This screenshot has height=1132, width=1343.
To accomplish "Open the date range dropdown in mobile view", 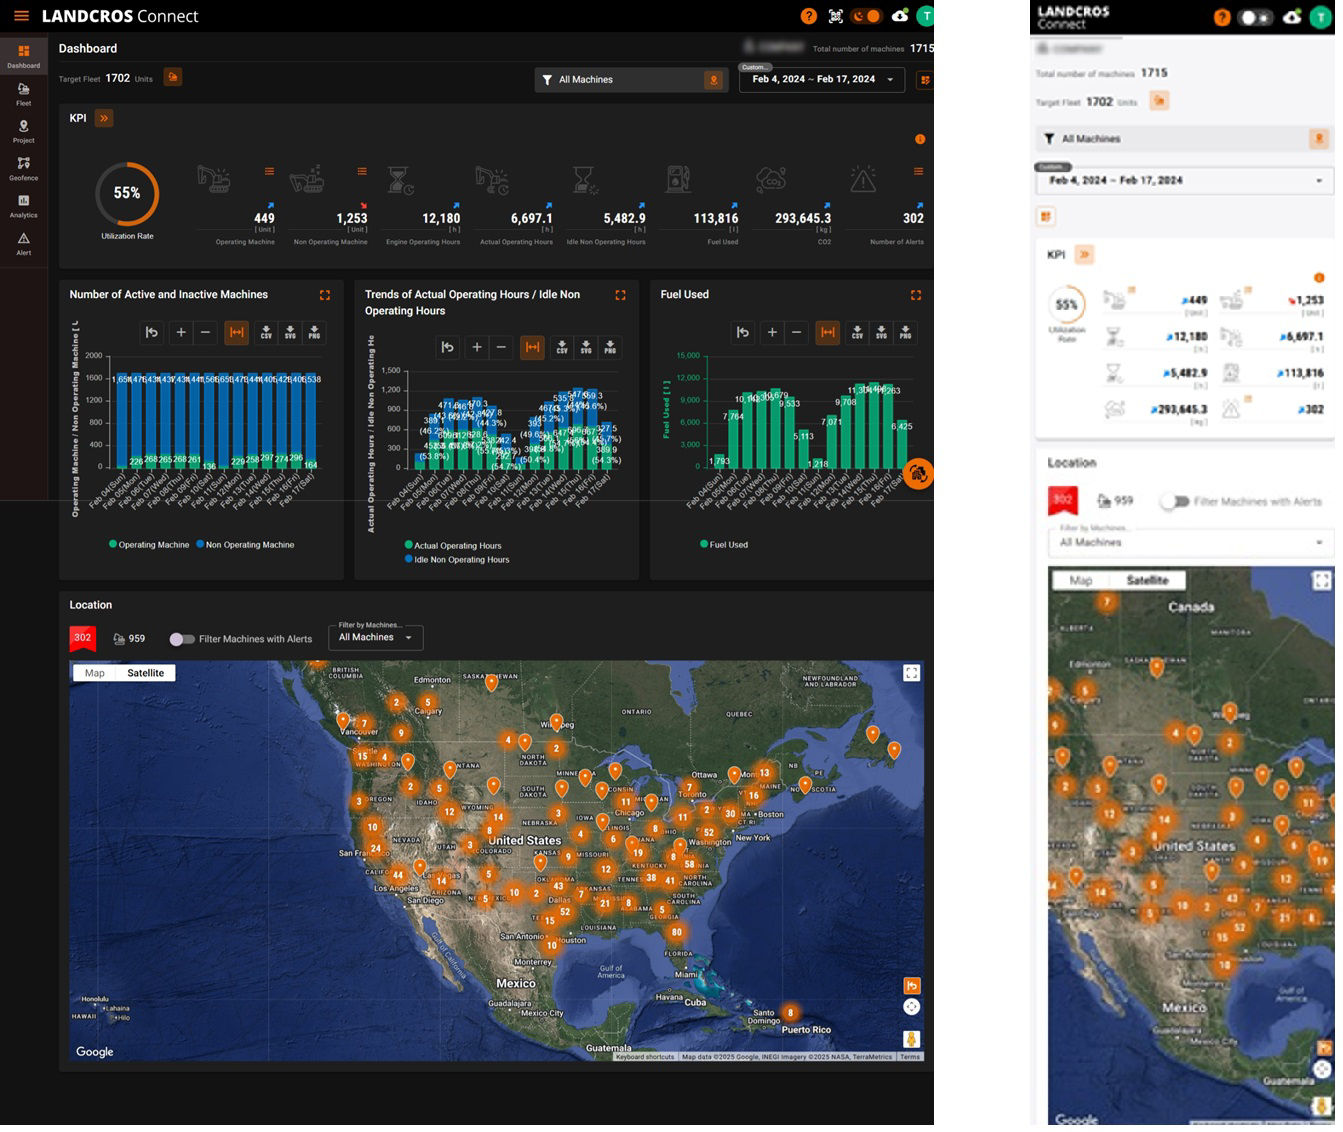I will (x=1184, y=181).
